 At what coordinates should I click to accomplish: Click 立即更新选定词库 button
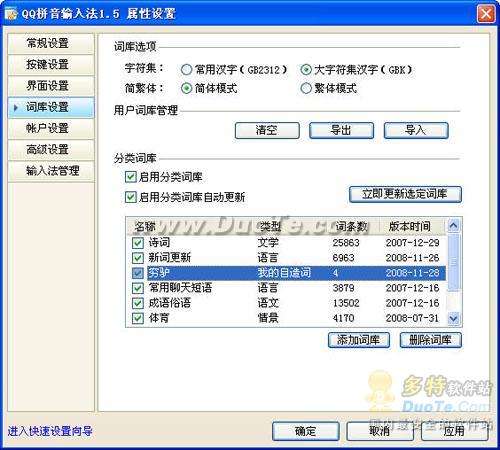(405, 194)
